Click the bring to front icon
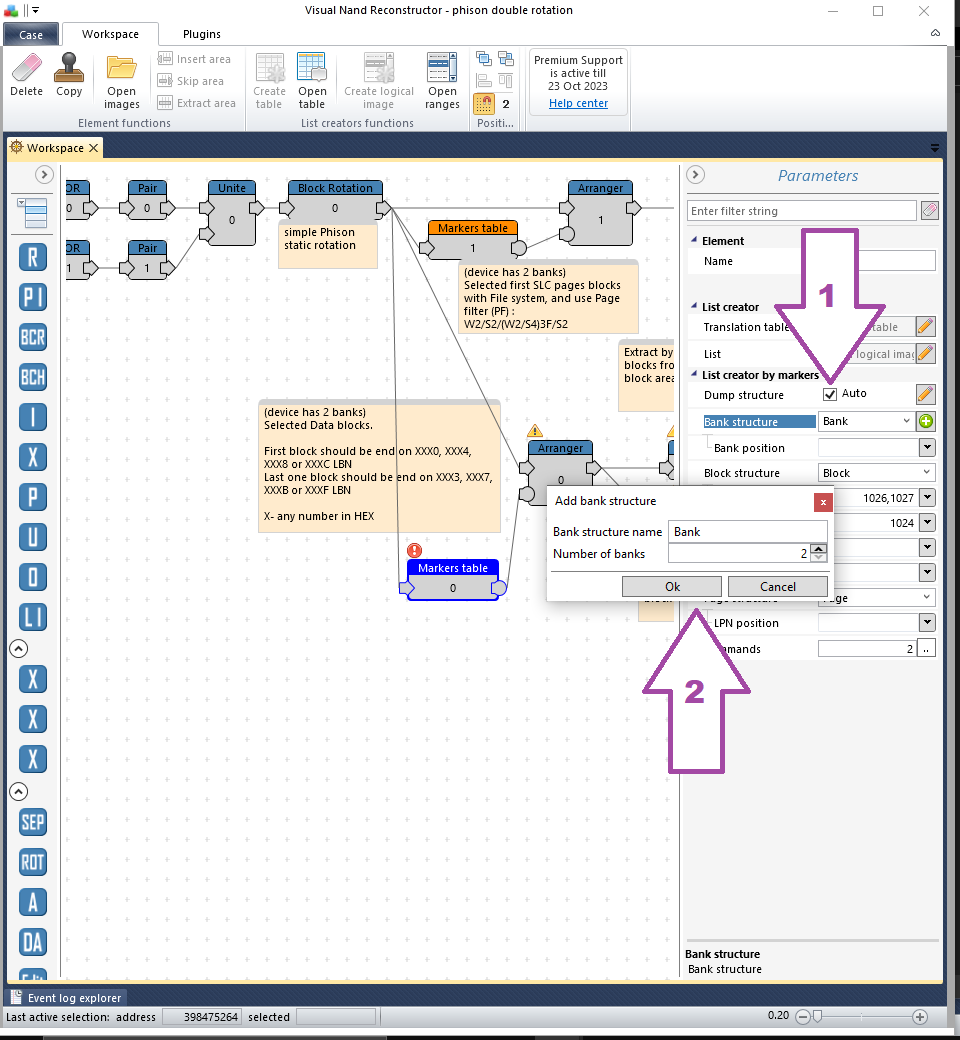The image size is (960, 1040). click(484, 59)
